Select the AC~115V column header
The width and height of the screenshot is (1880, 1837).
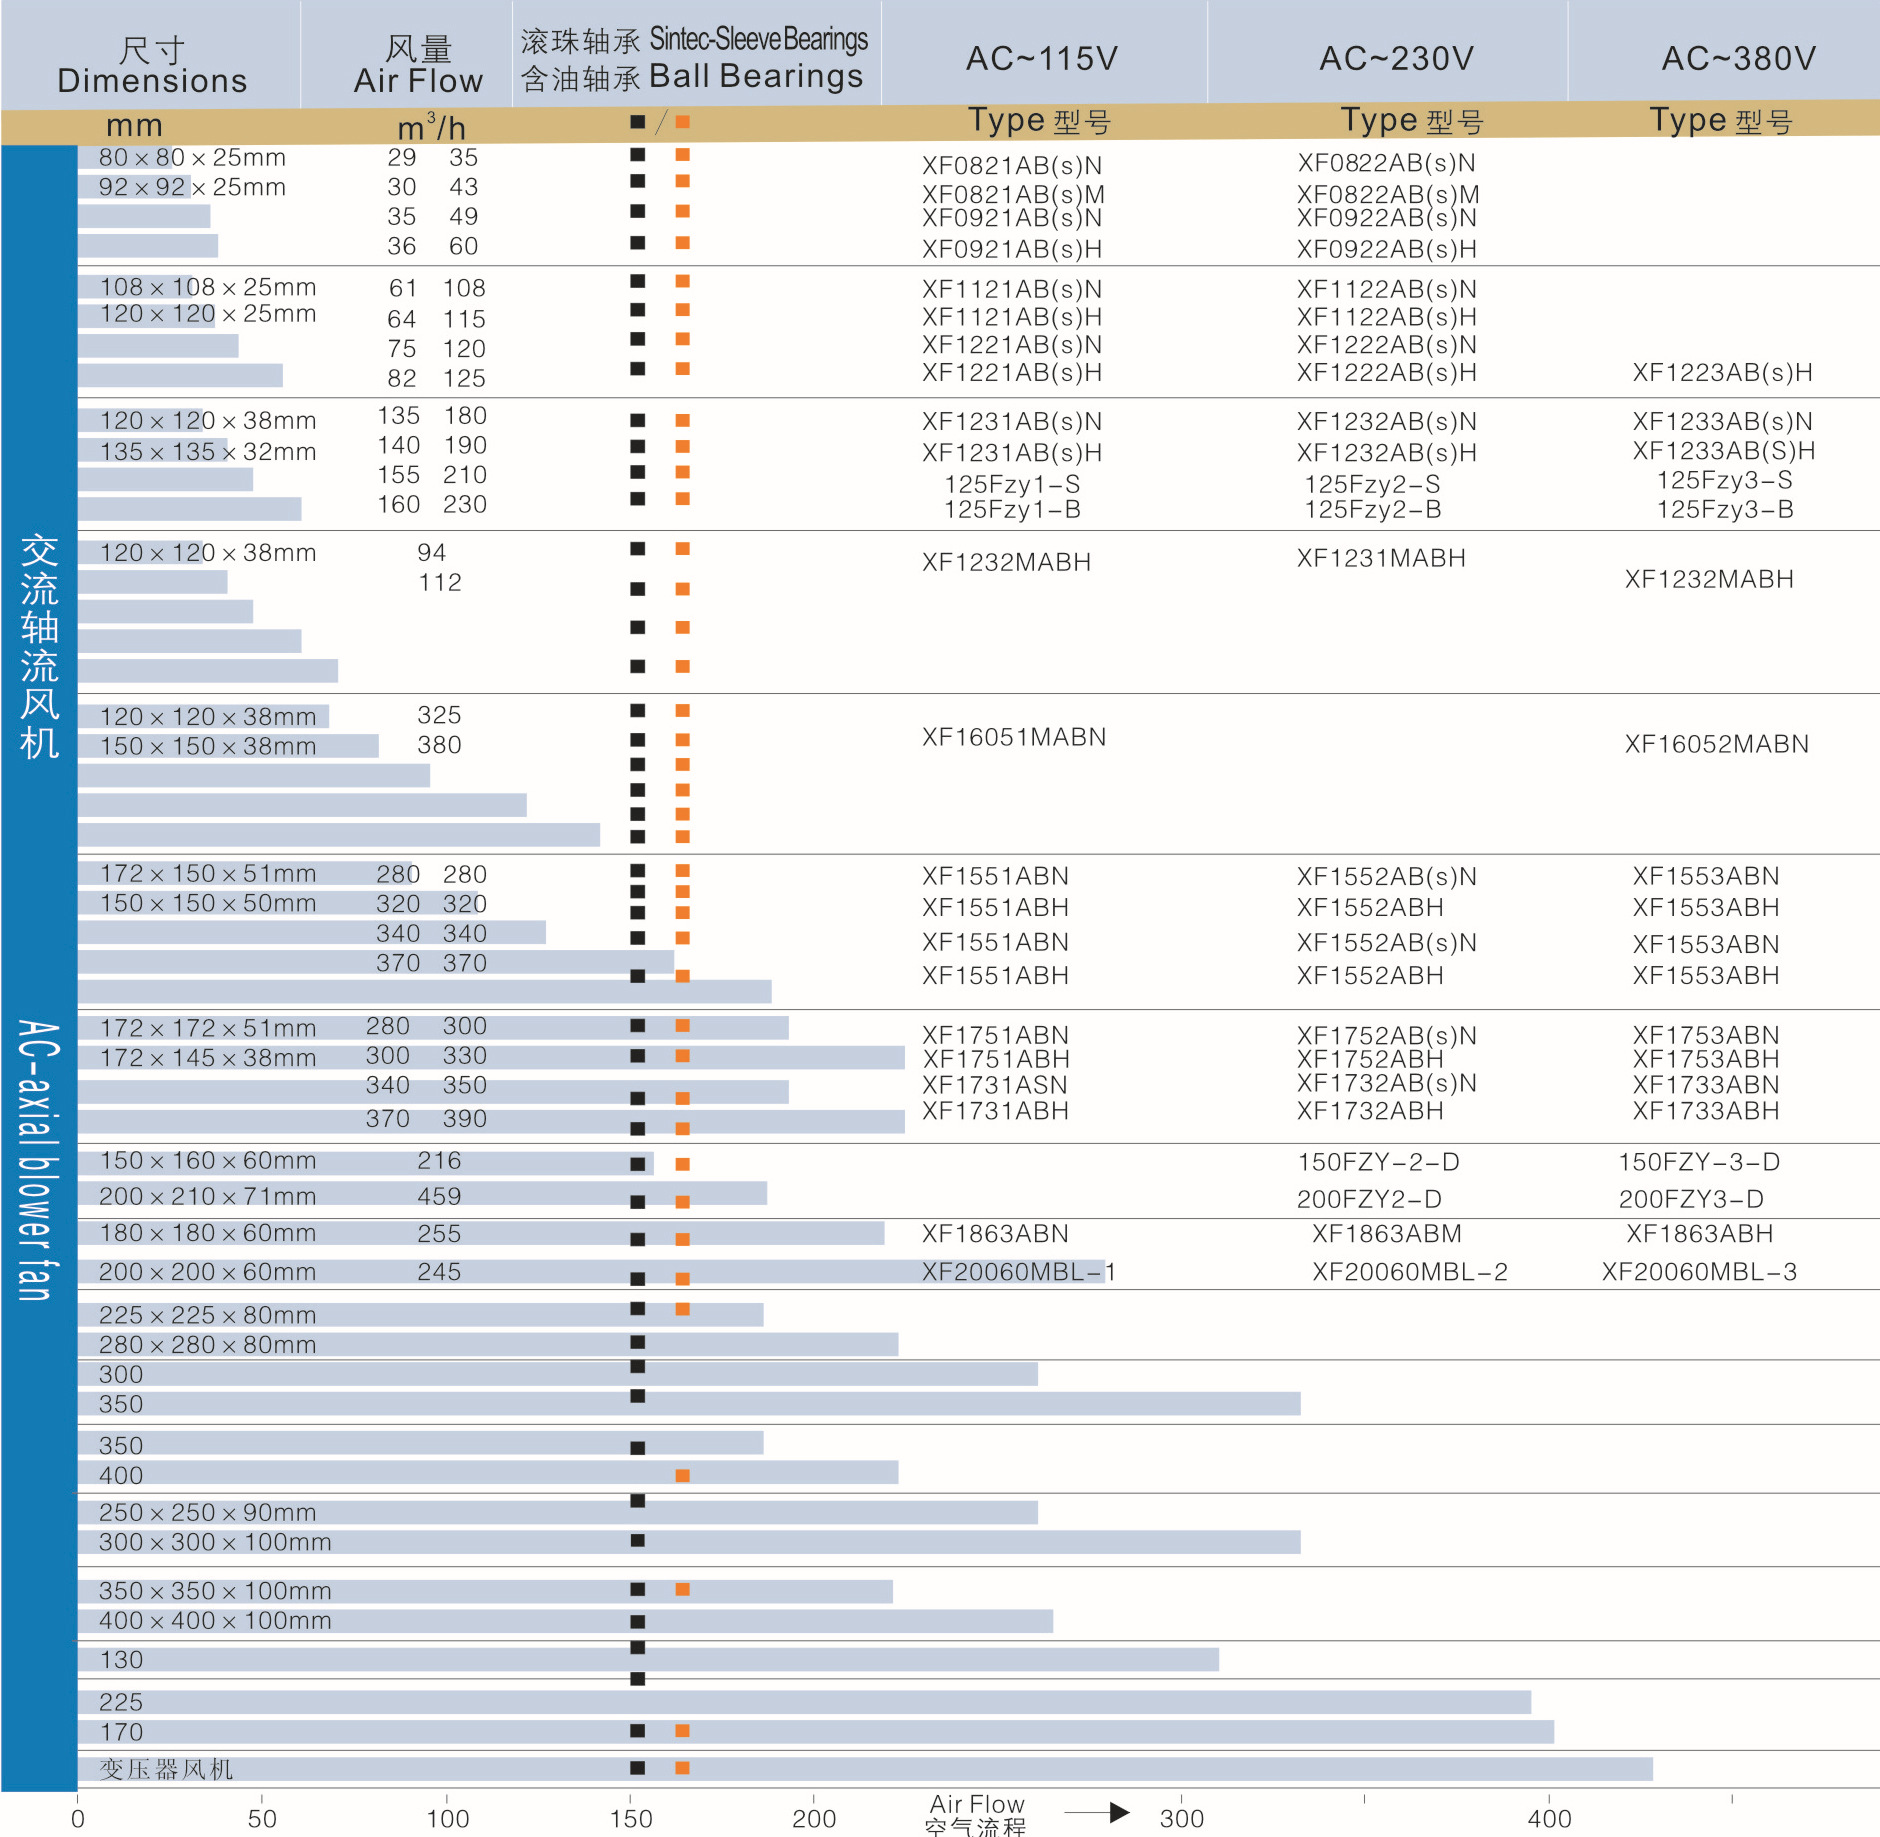coord(1041,58)
